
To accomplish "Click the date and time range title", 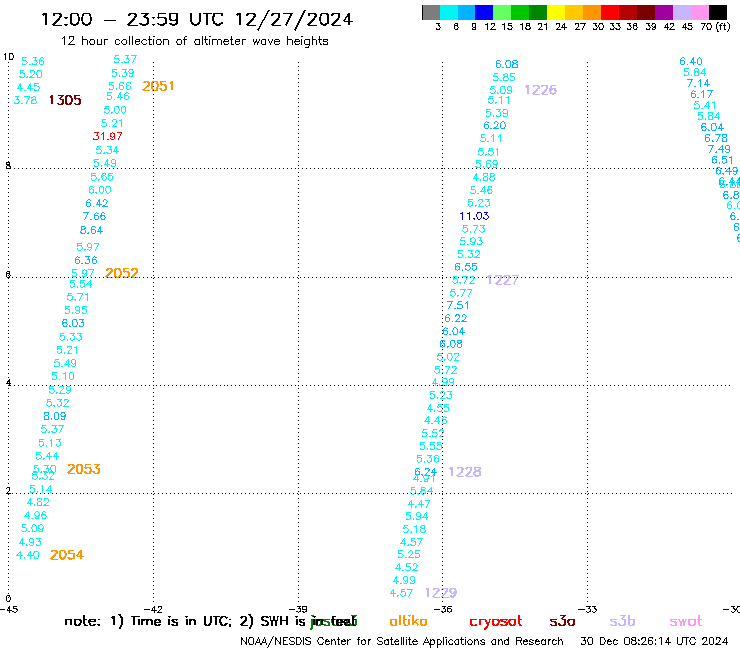I will (x=197, y=20).
